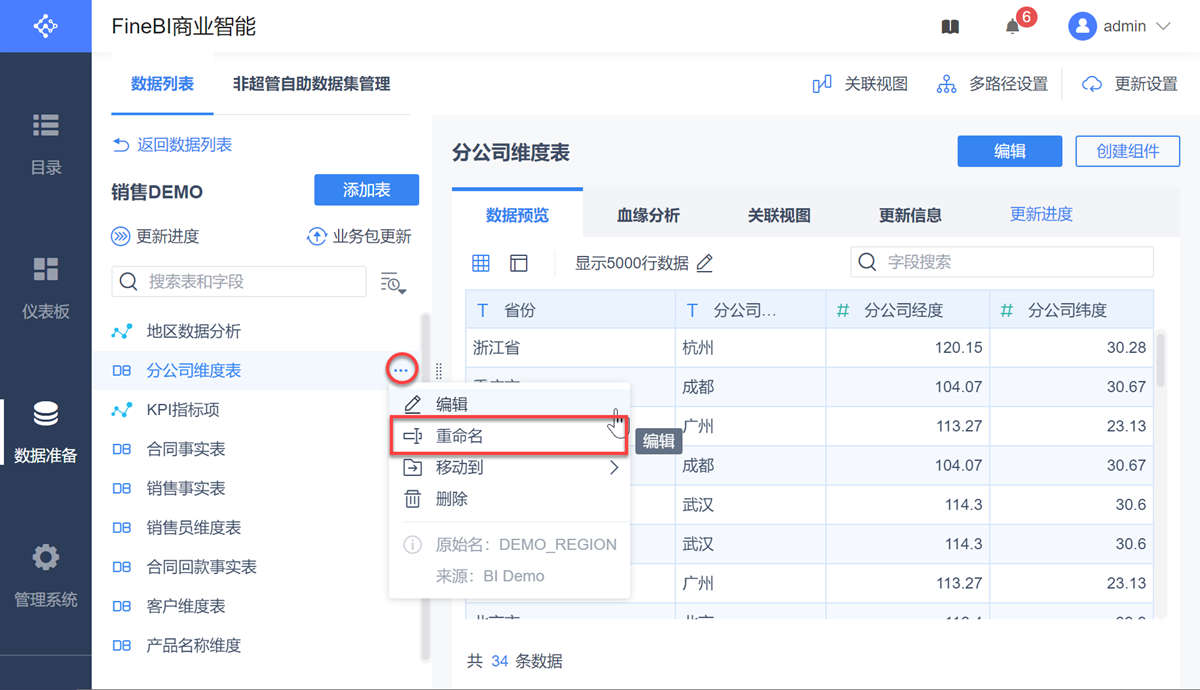Open the 管理系统 gear section
Image resolution: width=1200 pixels, height=690 pixels.
click(x=46, y=576)
